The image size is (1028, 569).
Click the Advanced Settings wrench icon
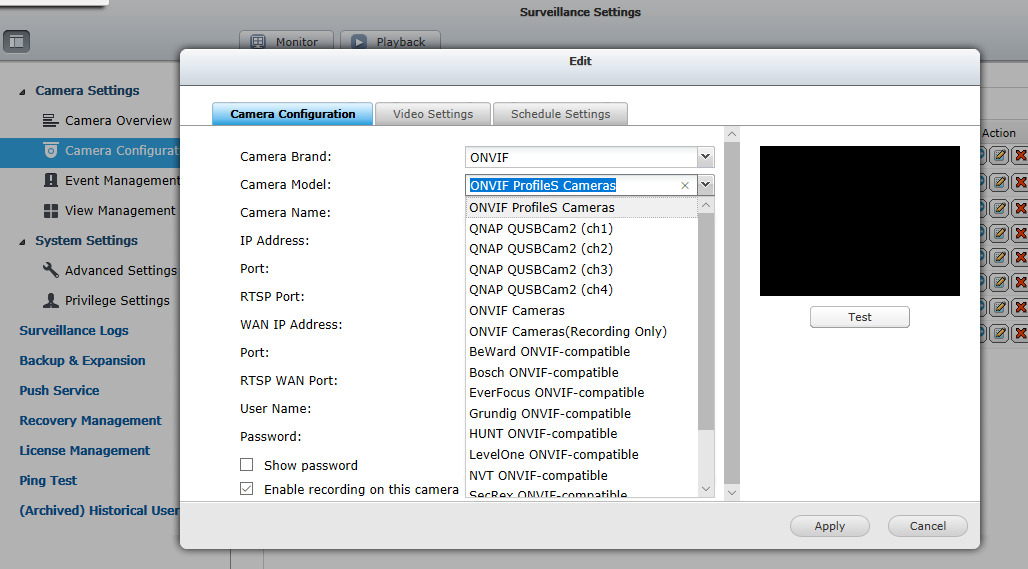click(50, 270)
